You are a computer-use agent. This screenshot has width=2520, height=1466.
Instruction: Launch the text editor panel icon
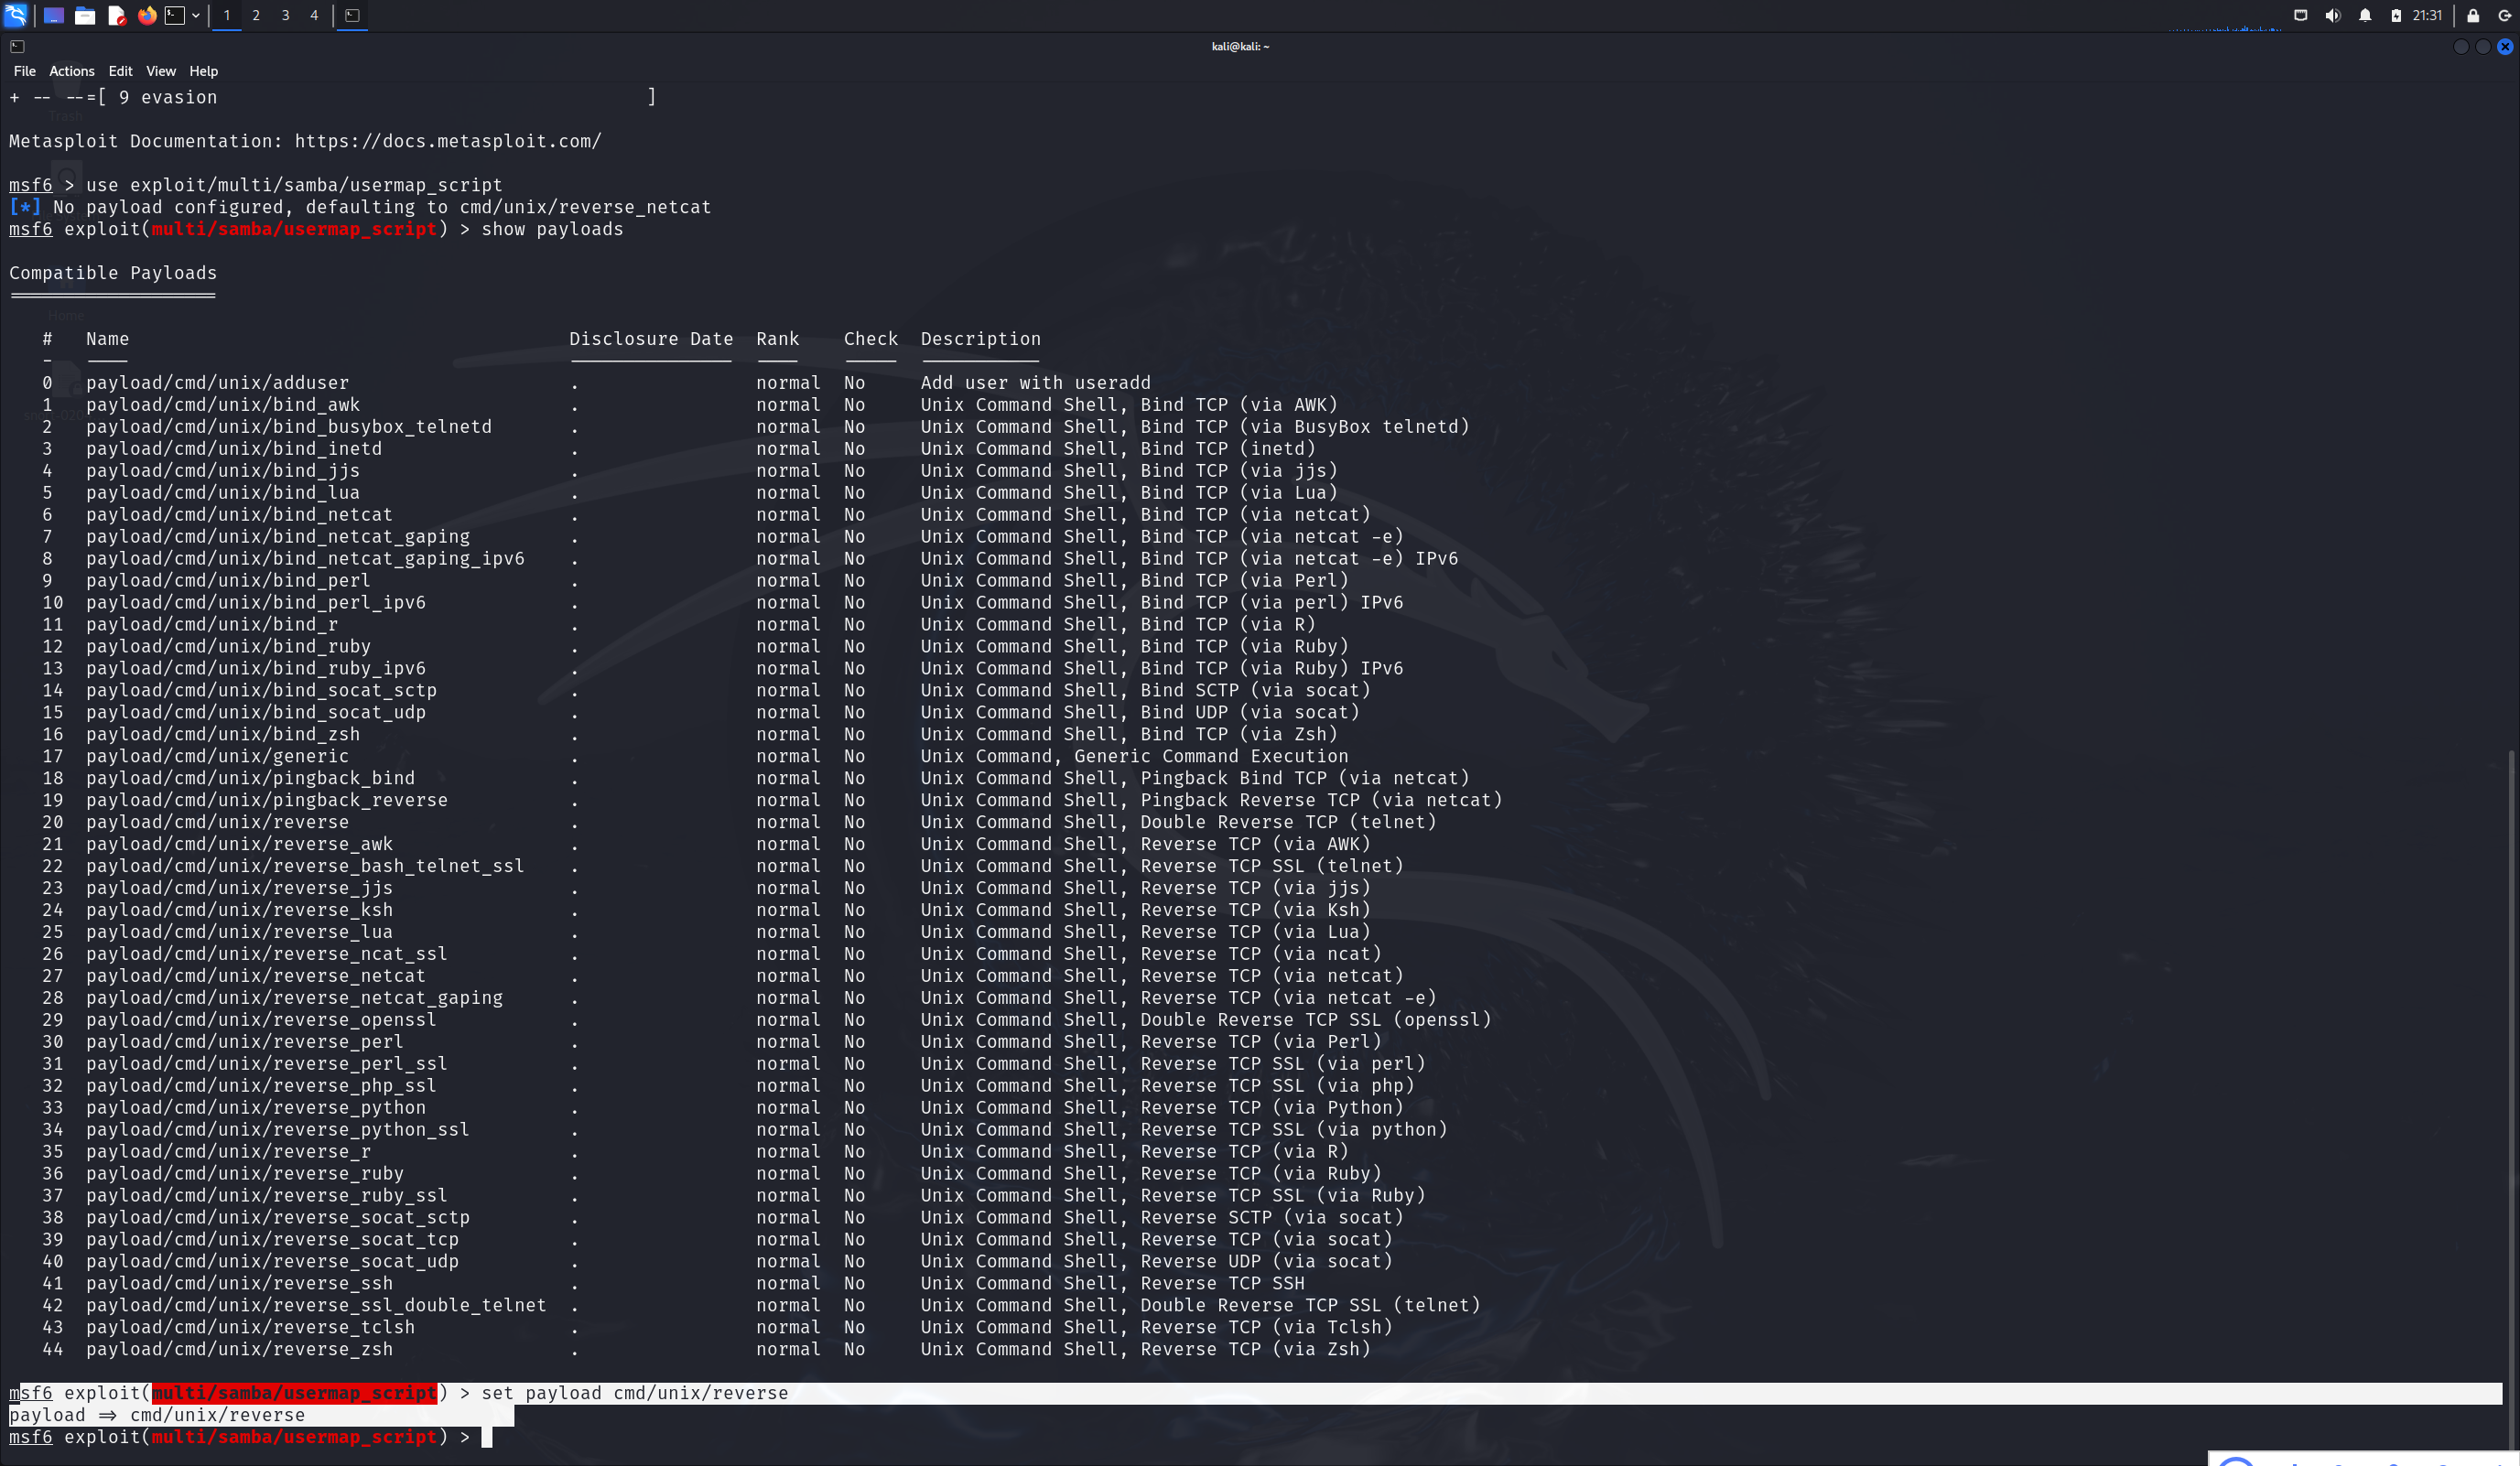pos(116,15)
